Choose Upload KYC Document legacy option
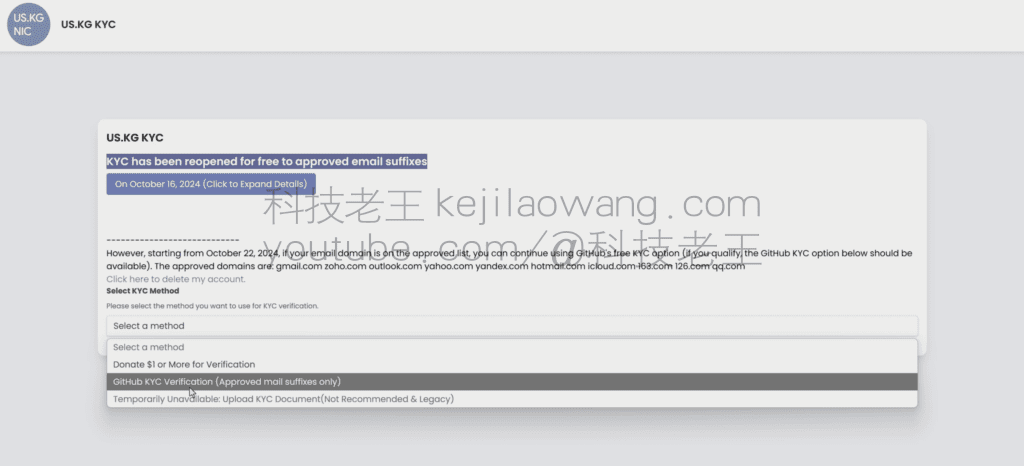Viewport: 1024px width, 466px height. [512, 399]
